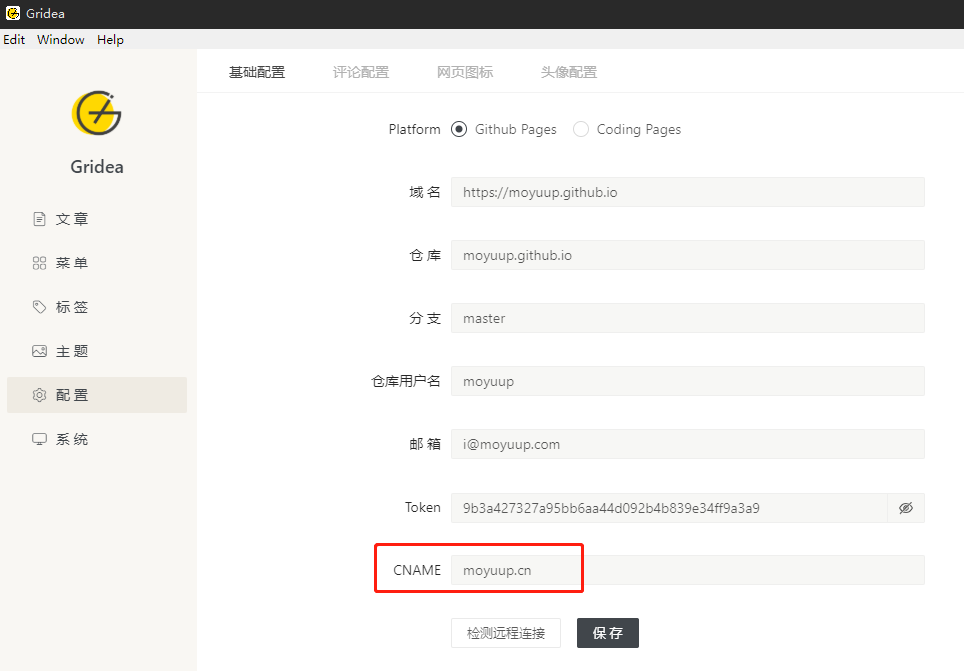This screenshot has height=671, width=964.
Task: Click the Gridea name under the sidebar logo
Action: [97, 167]
